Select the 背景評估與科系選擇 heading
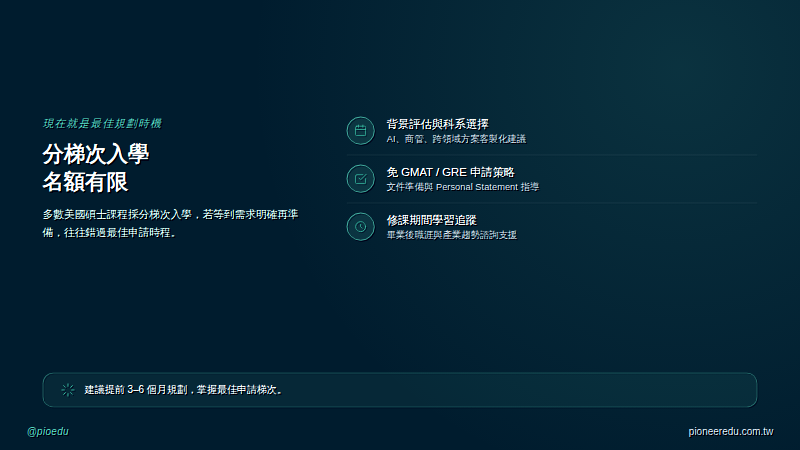The height and width of the screenshot is (450, 800). (x=437, y=124)
